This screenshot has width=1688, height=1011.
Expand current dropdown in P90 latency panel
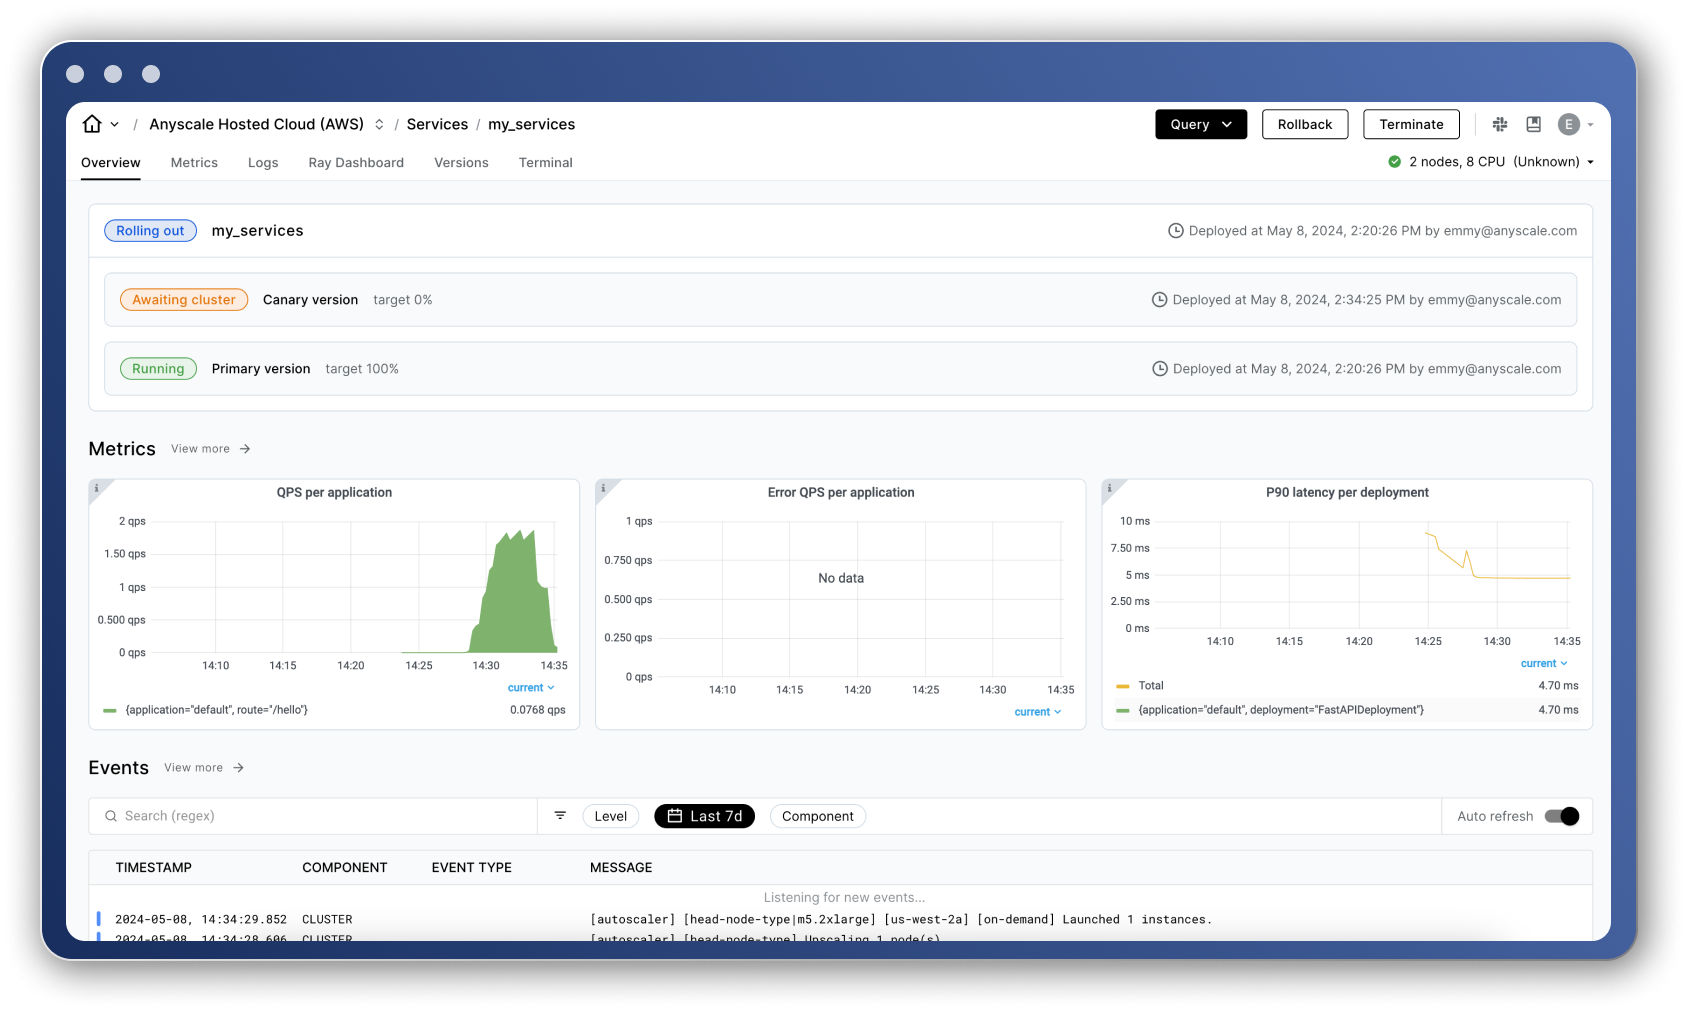1544,664
